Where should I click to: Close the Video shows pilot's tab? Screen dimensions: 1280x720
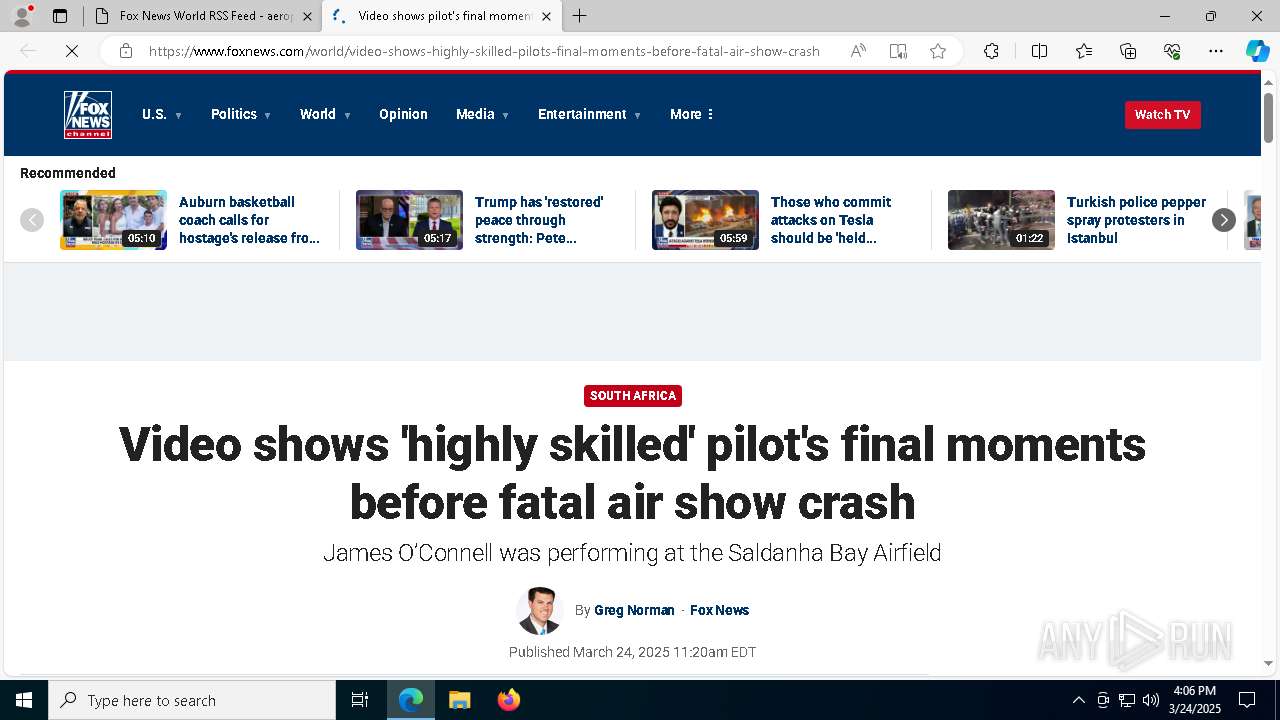point(546,16)
